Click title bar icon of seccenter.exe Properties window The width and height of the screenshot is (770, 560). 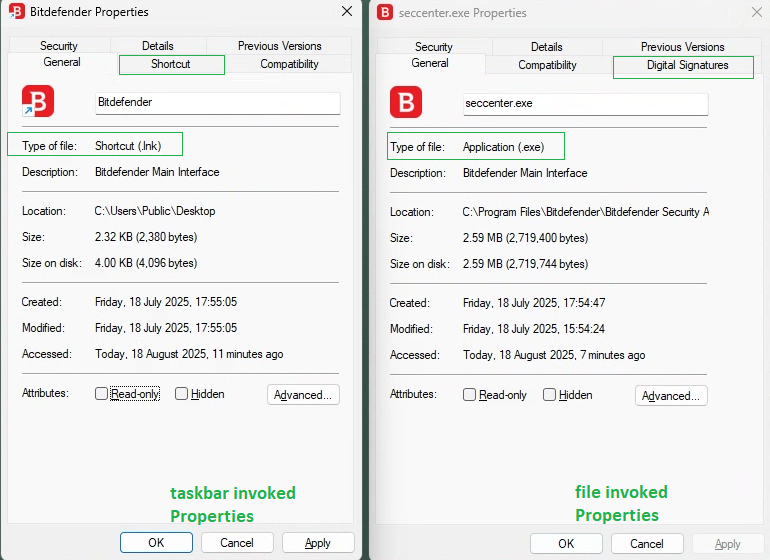[x=385, y=12]
